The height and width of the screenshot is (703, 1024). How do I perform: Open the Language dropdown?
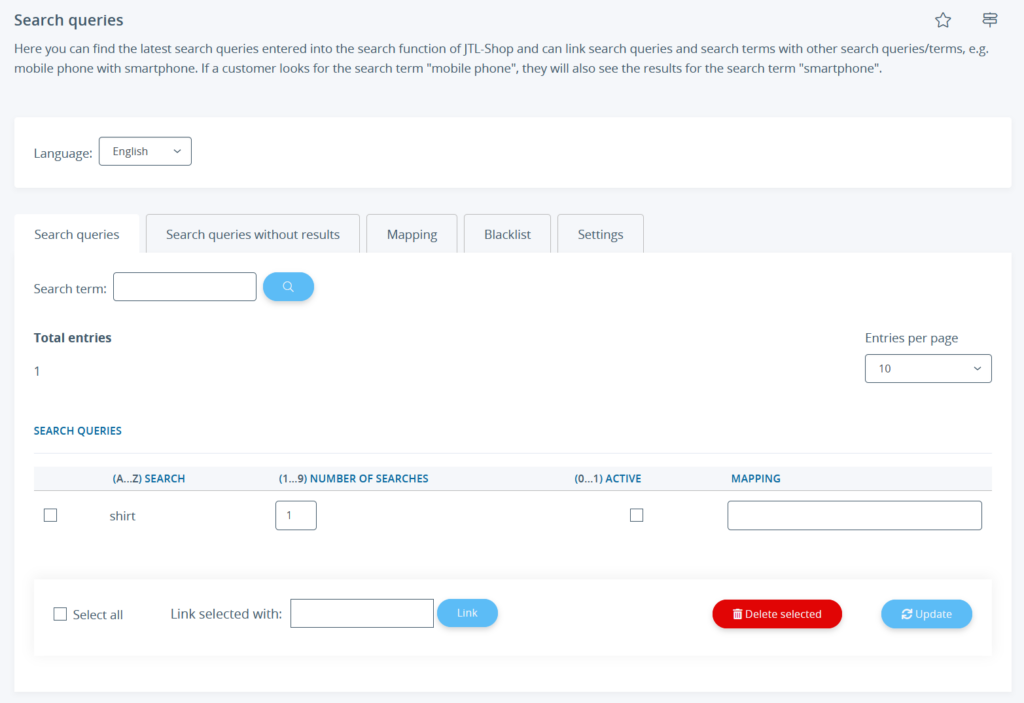(144, 151)
